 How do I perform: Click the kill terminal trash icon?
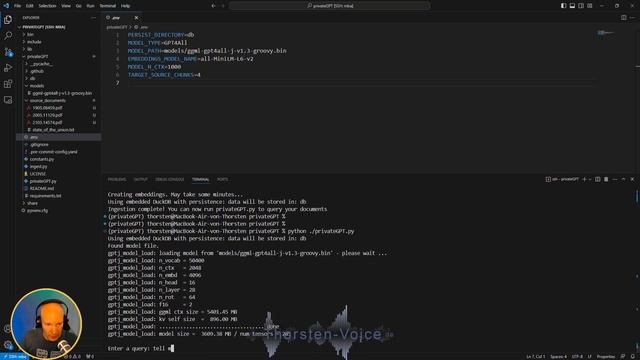click(x=606, y=179)
